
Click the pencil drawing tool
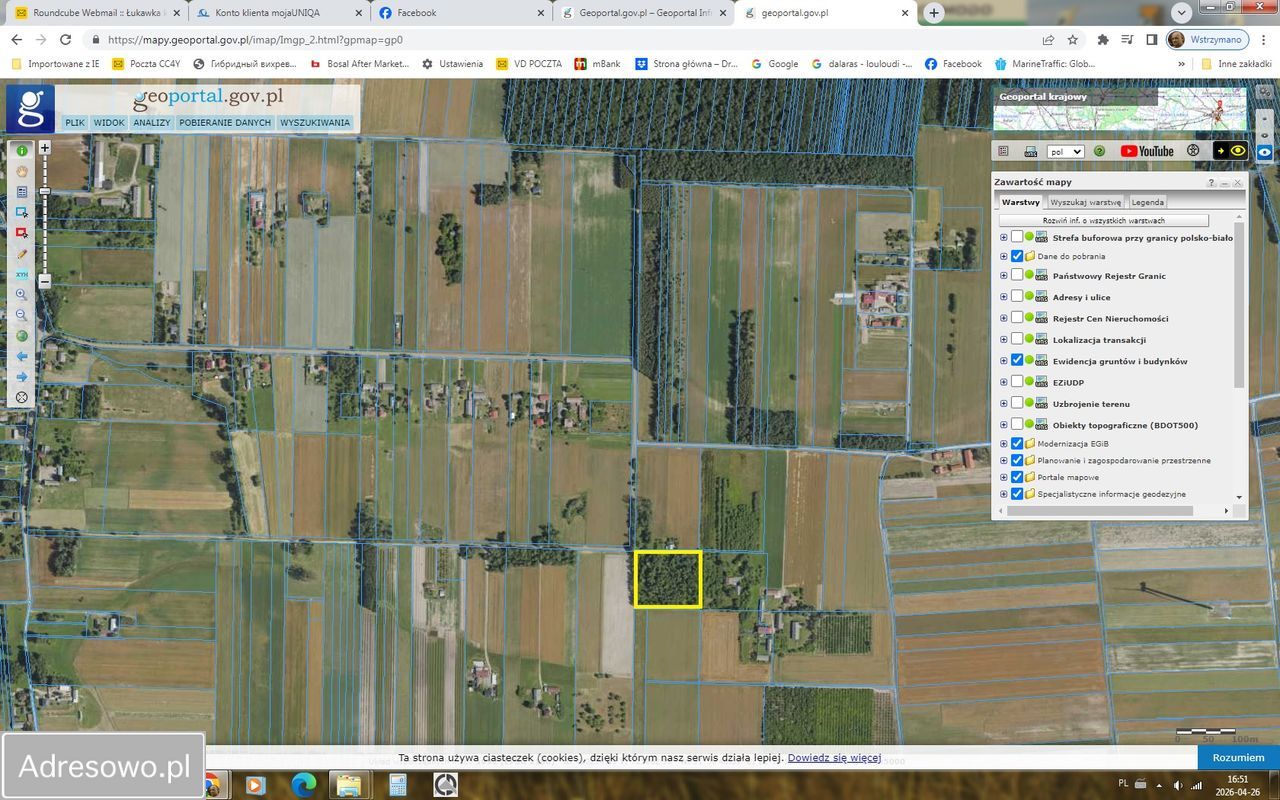click(22, 254)
